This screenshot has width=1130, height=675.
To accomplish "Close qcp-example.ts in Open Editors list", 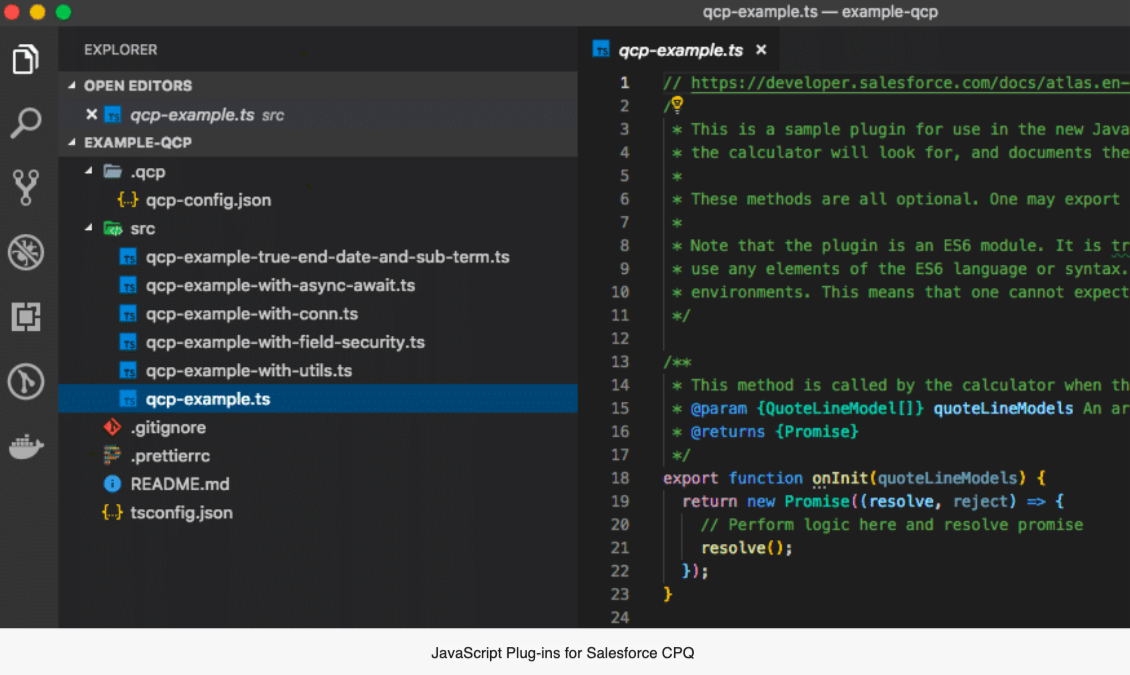I will tap(91, 115).
